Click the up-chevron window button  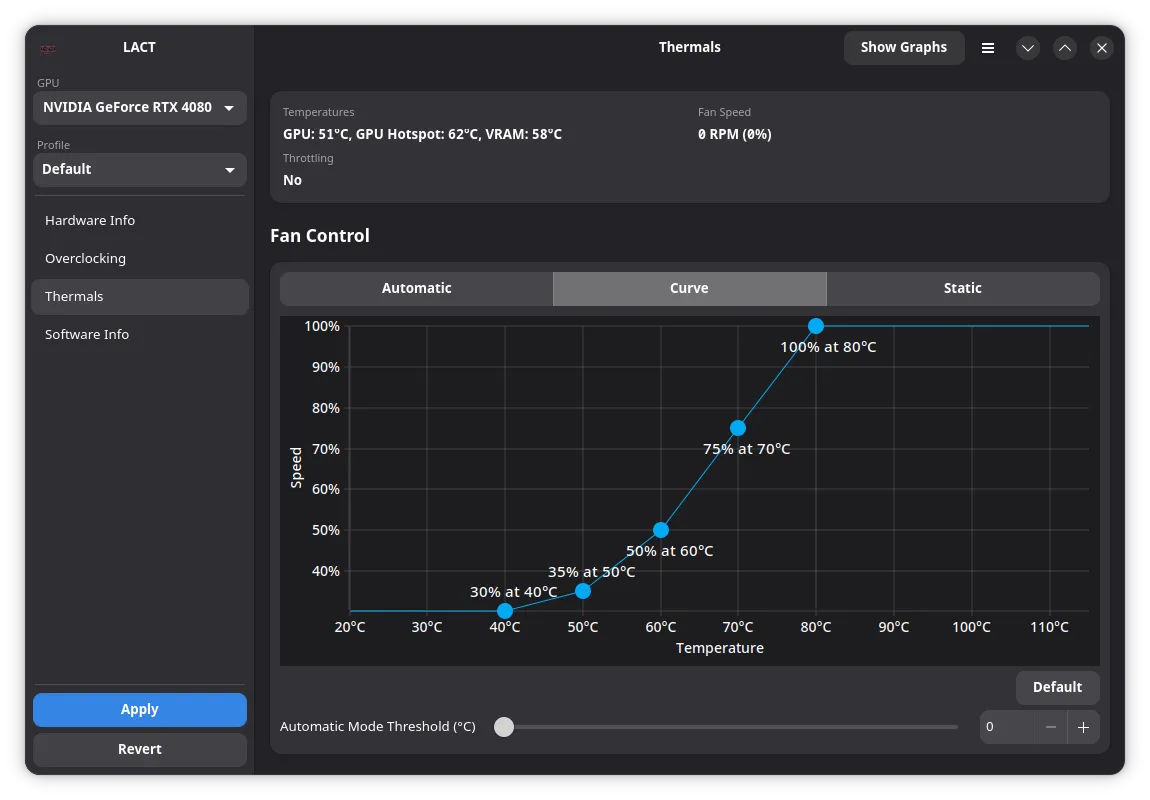1064,48
